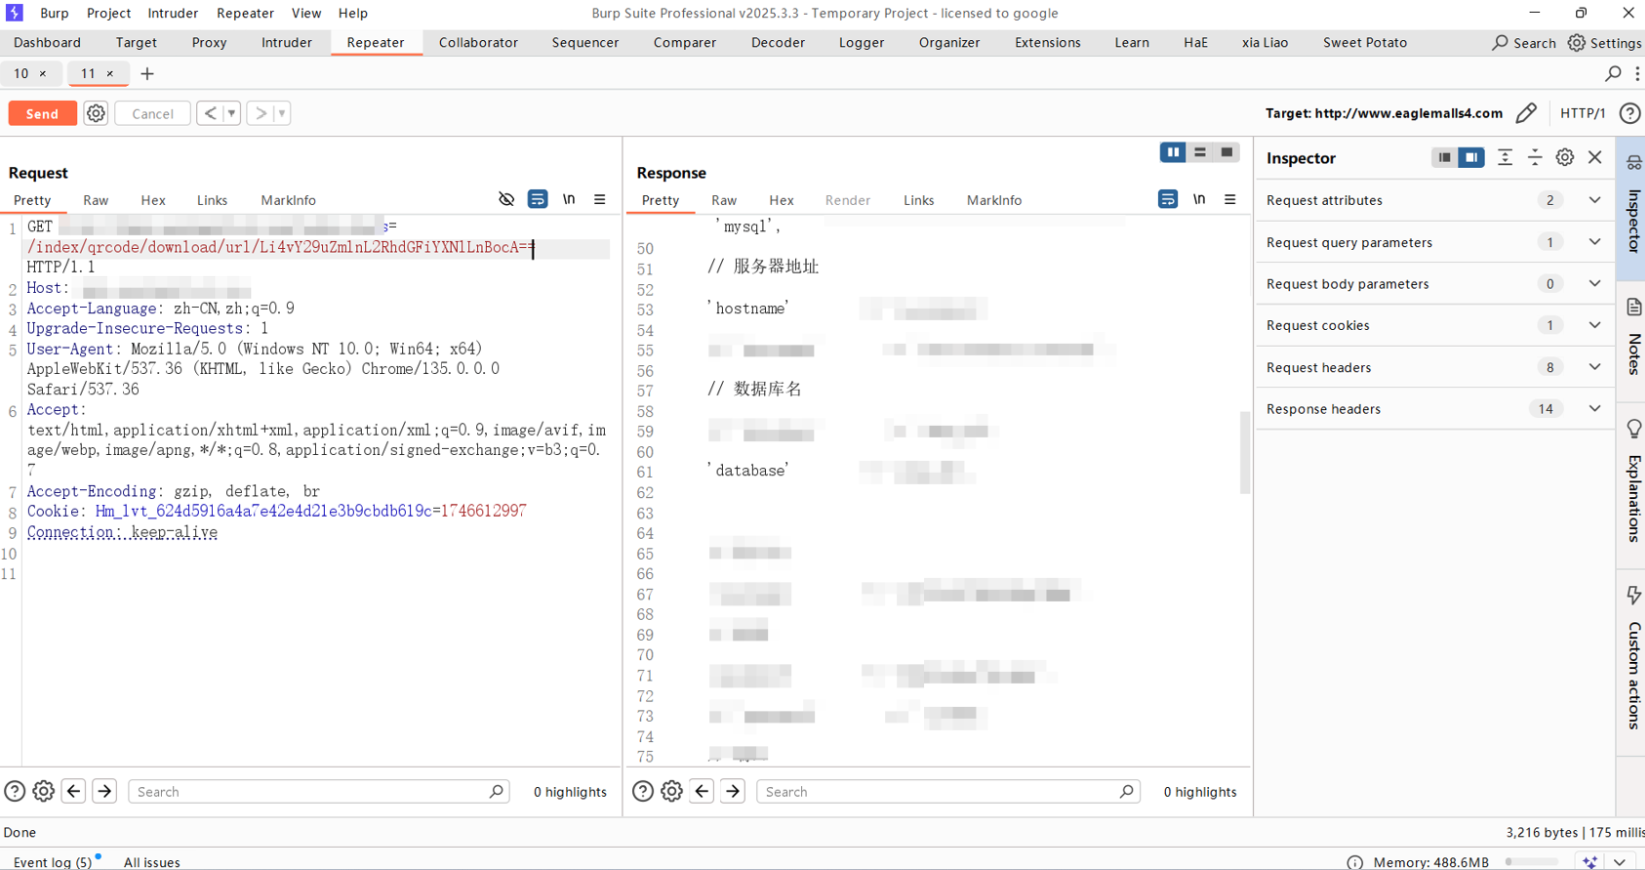Search Repeater tabs magnifier icon
1645x870 pixels.
1613,74
